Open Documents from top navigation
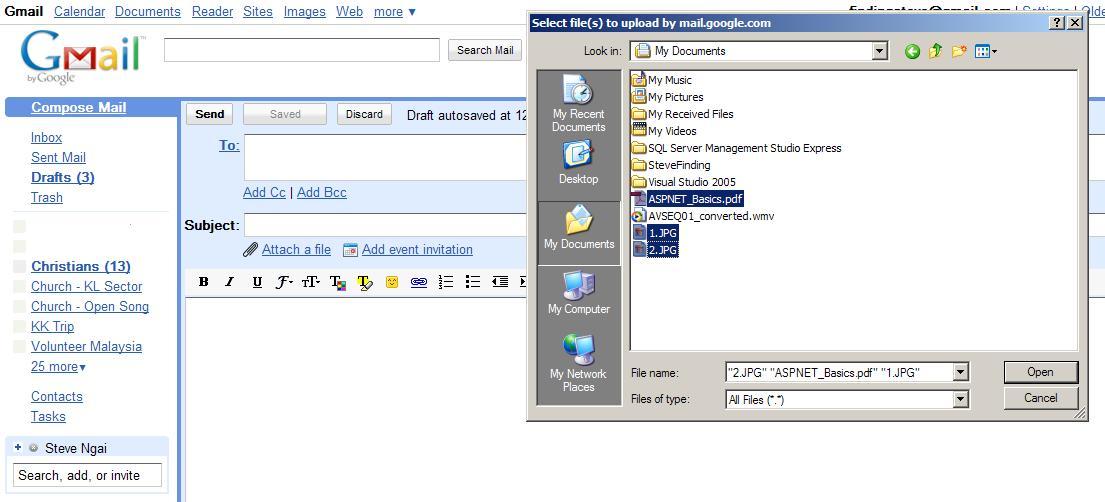This screenshot has height=502, width=1105. pyautogui.click(x=148, y=12)
